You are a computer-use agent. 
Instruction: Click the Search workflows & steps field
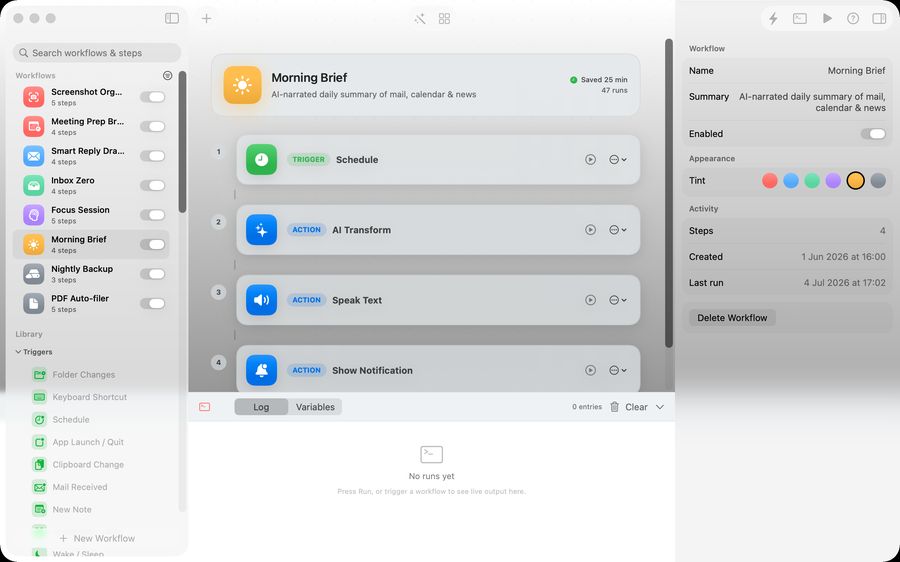point(96,52)
